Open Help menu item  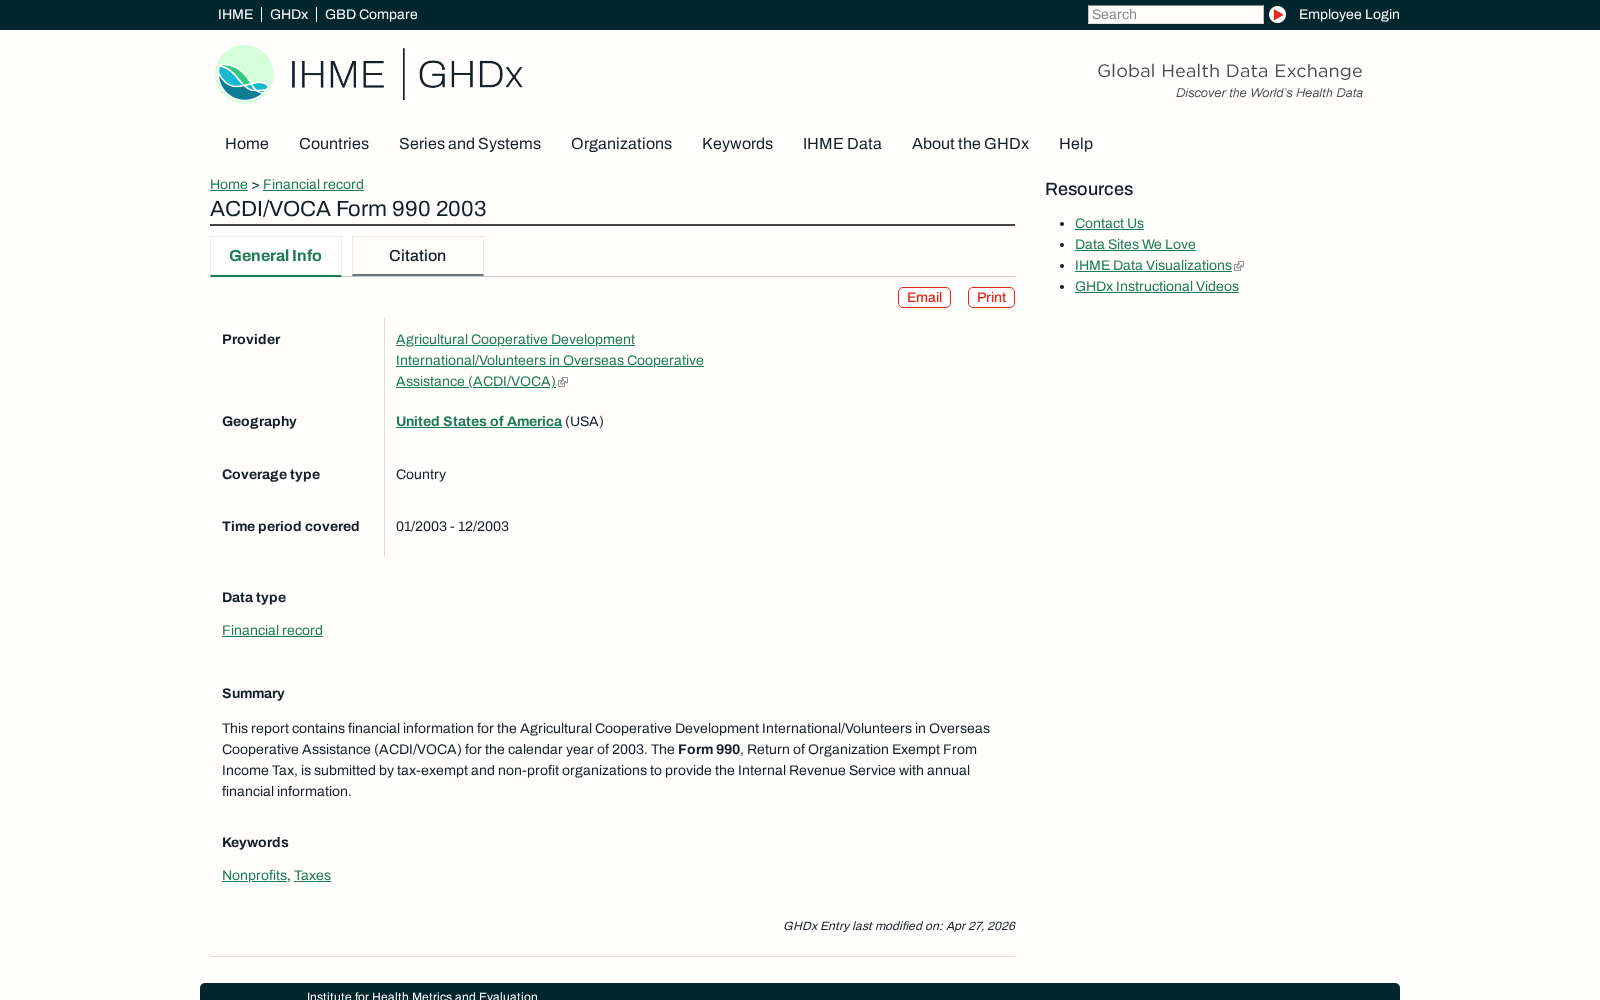(x=1076, y=144)
